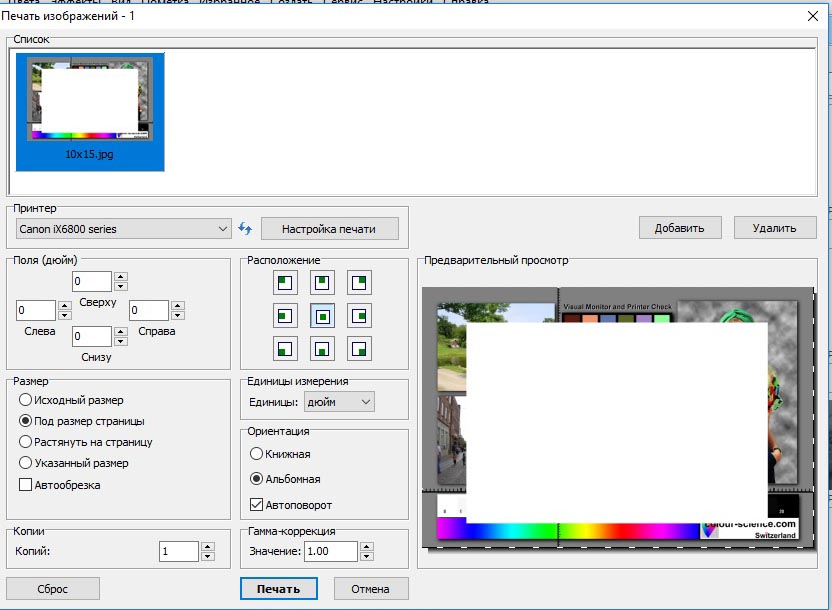Decrease the Снизу margin value
Image resolution: width=832 pixels, height=610 pixels.
pos(121,341)
